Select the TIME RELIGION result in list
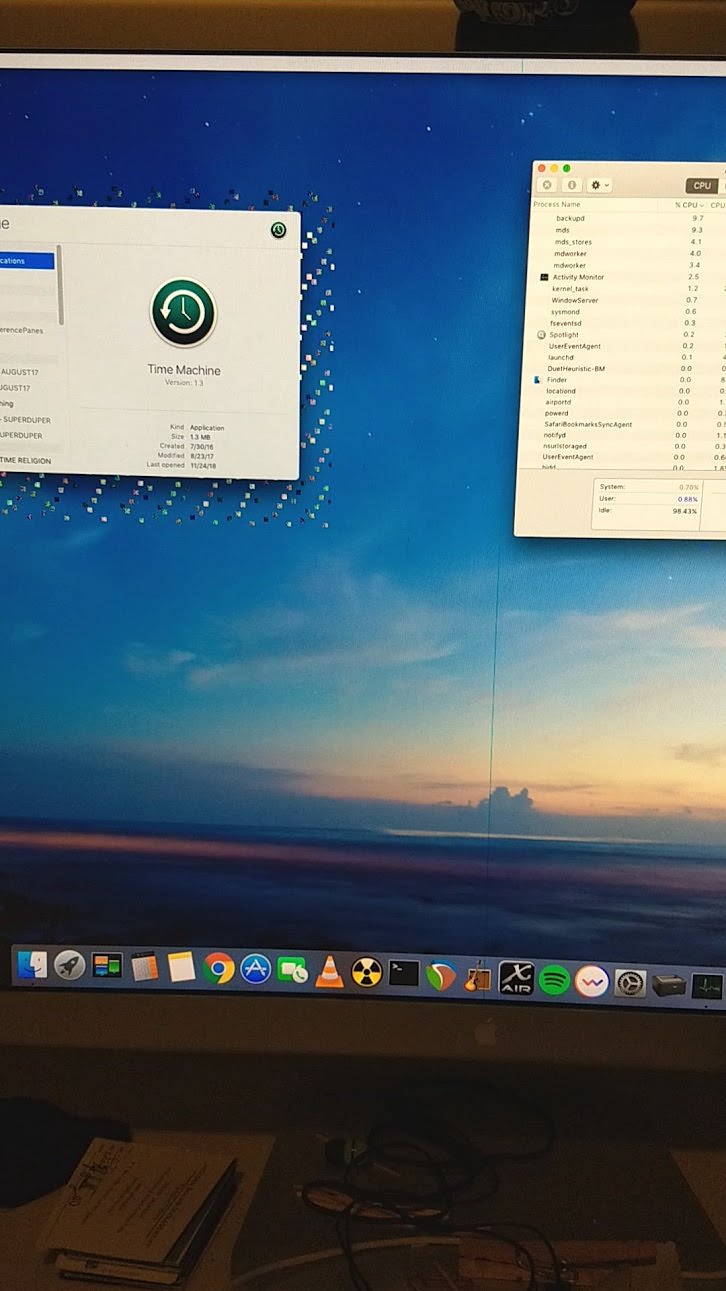The width and height of the screenshot is (726, 1291). pyautogui.click(x=26, y=460)
